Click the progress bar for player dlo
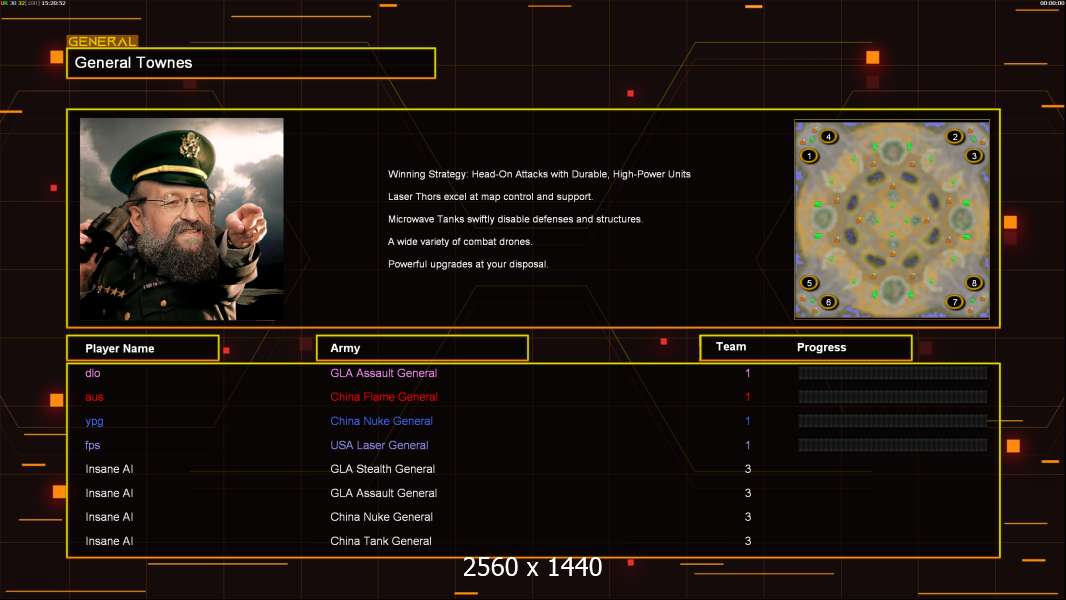 893,373
